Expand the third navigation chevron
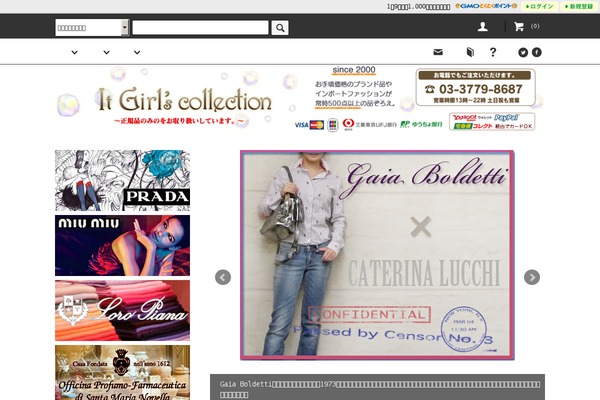This screenshot has width=600, height=400. tap(137, 52)
